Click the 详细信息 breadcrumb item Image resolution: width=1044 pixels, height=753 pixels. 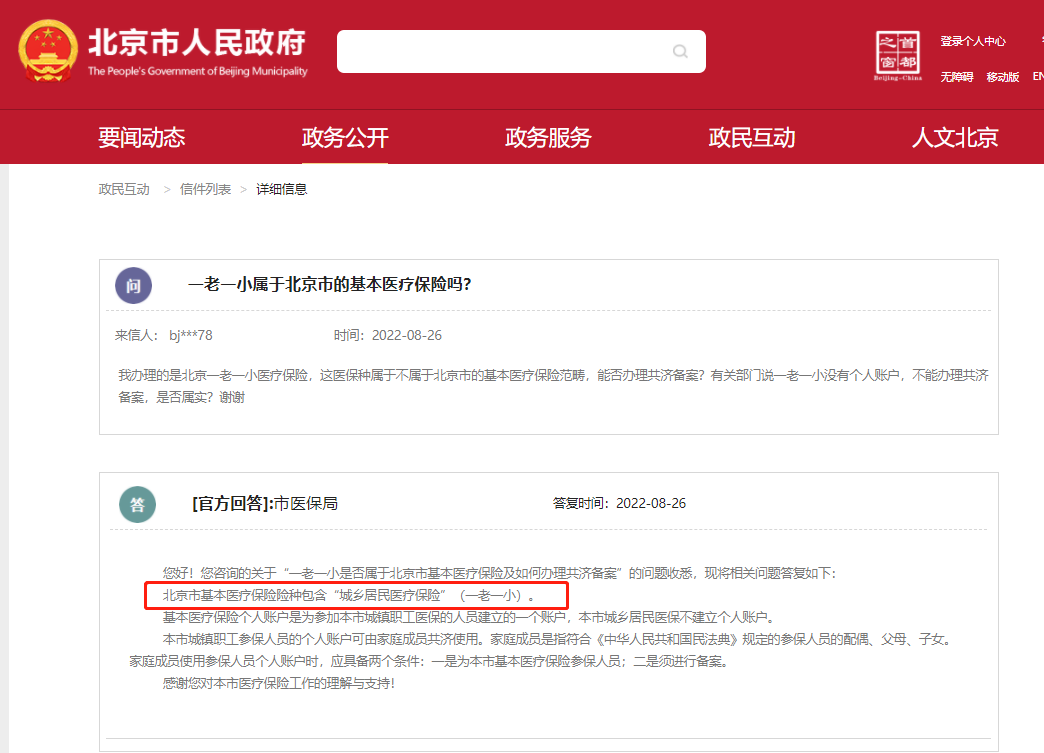click(x=281, y=189)
